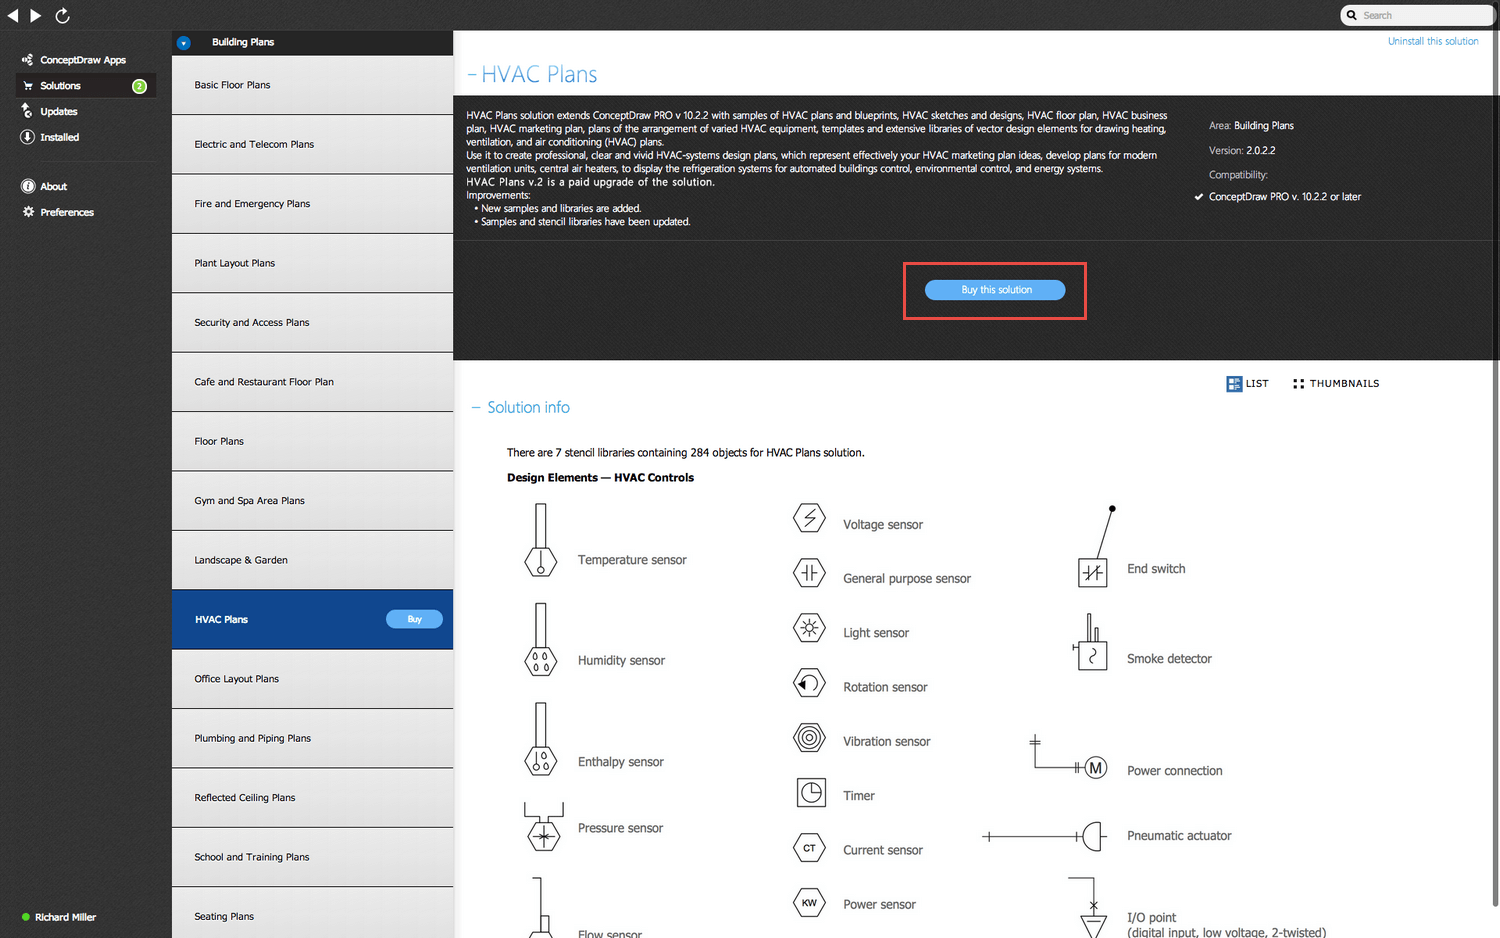Click the Uninstall this solution link
The image size is (1500, 938).
click(x=1433, y=41)
